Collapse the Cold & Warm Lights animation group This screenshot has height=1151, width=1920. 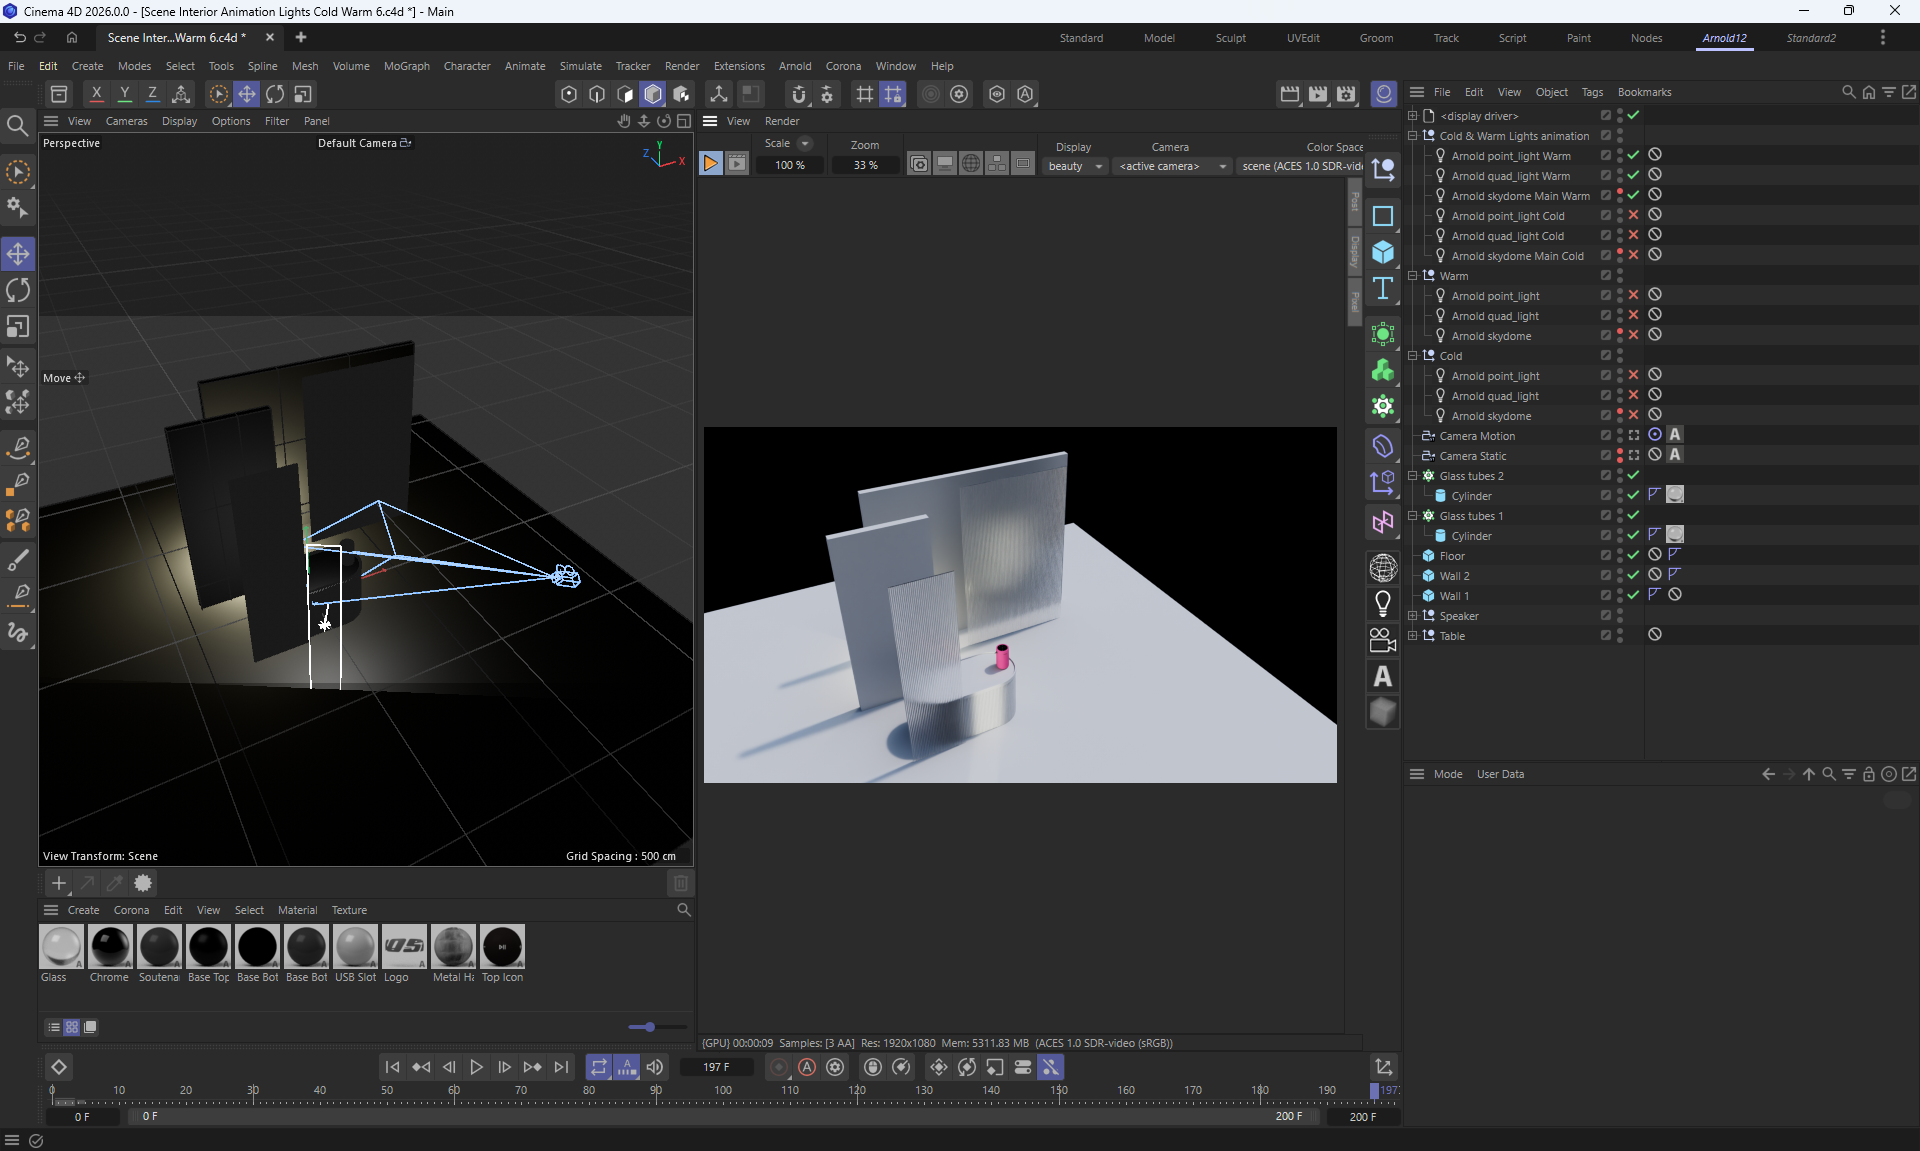tap(1413, 135)
